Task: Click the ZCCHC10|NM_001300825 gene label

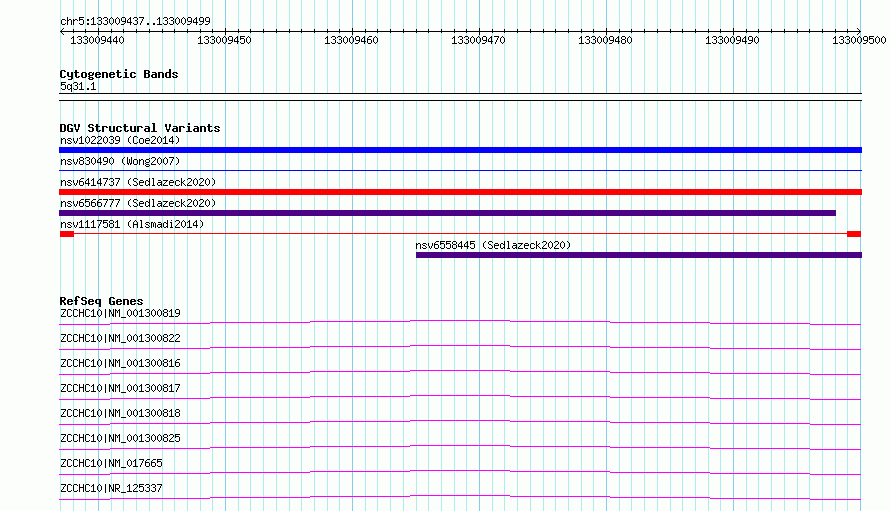Action: [x=120, y=438]
